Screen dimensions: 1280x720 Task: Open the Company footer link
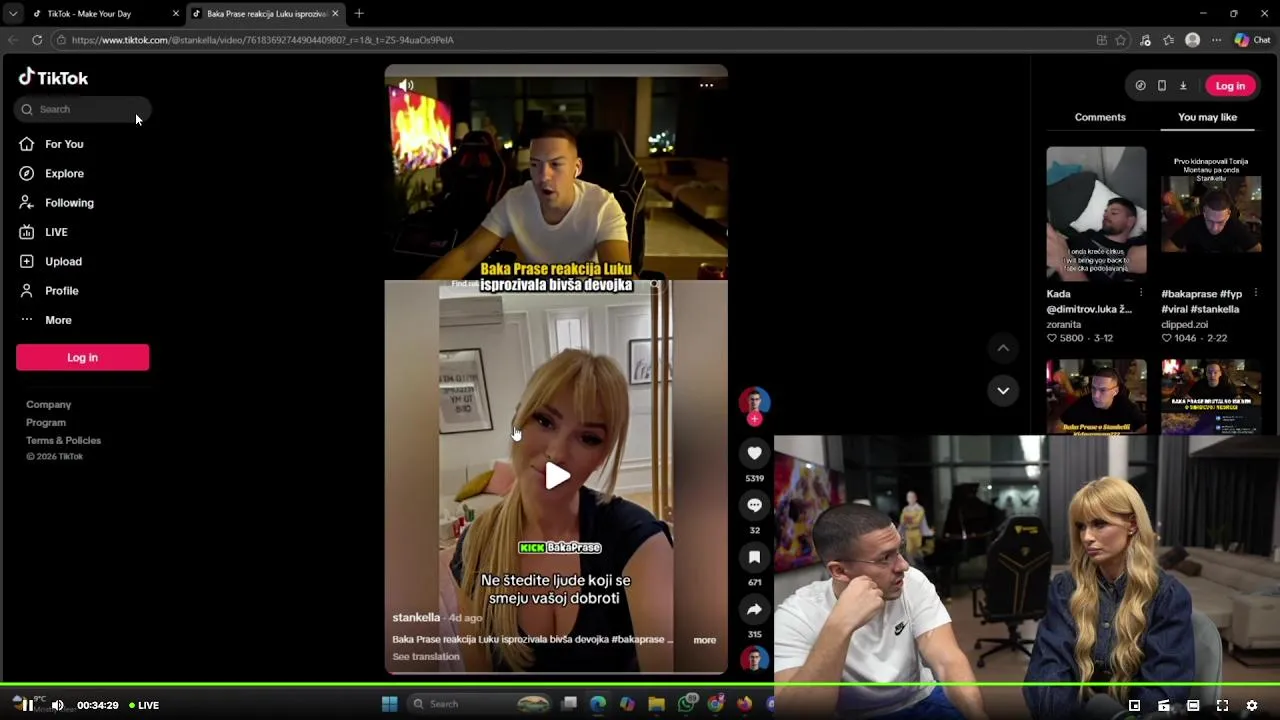48,404
